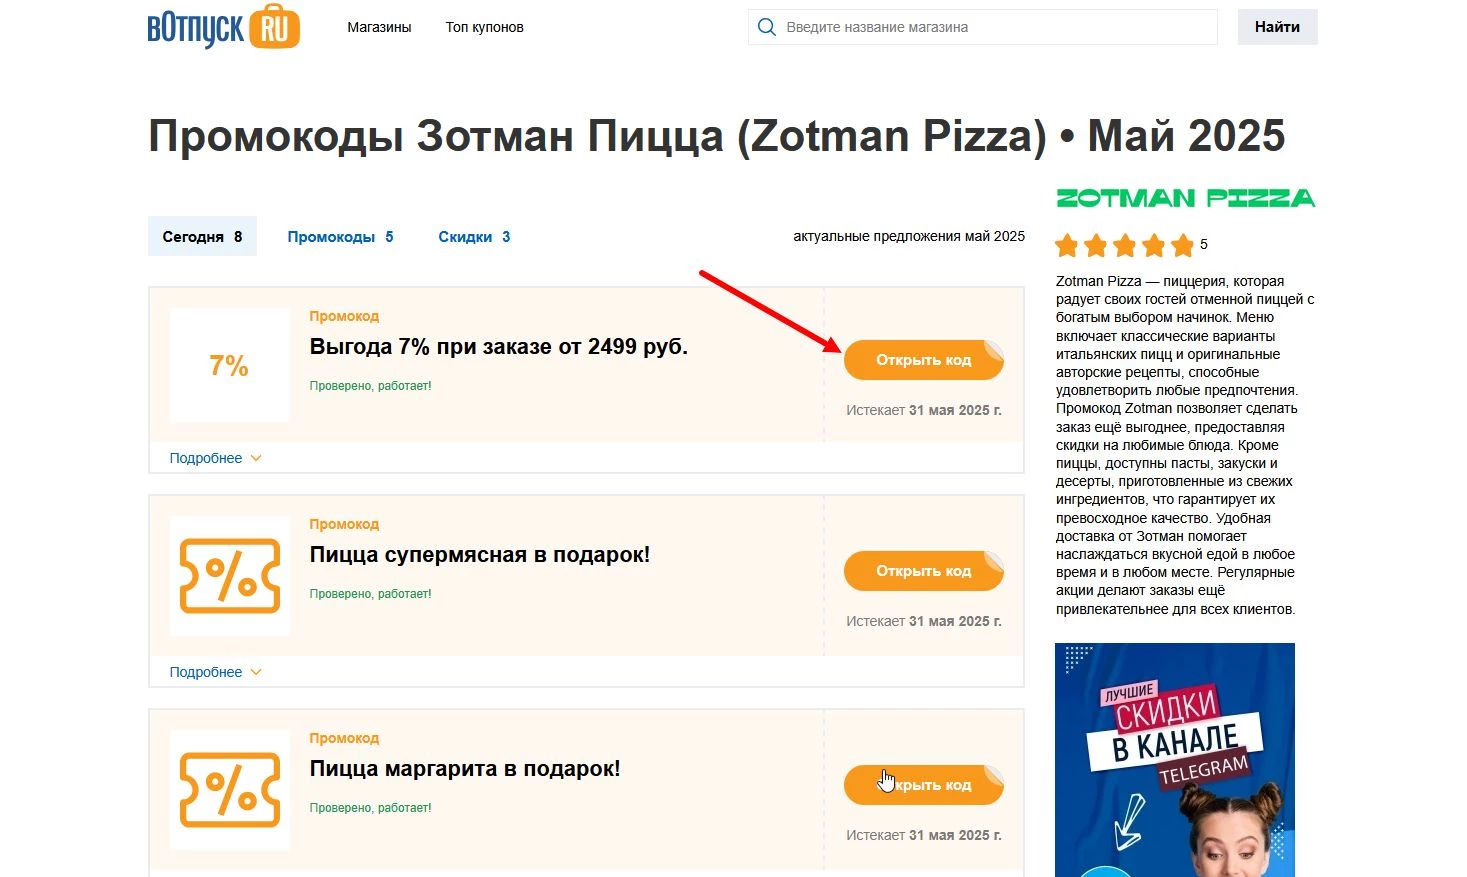Click the 7% discount badge
Viewport: 1467px width, 877px height.
229,365
